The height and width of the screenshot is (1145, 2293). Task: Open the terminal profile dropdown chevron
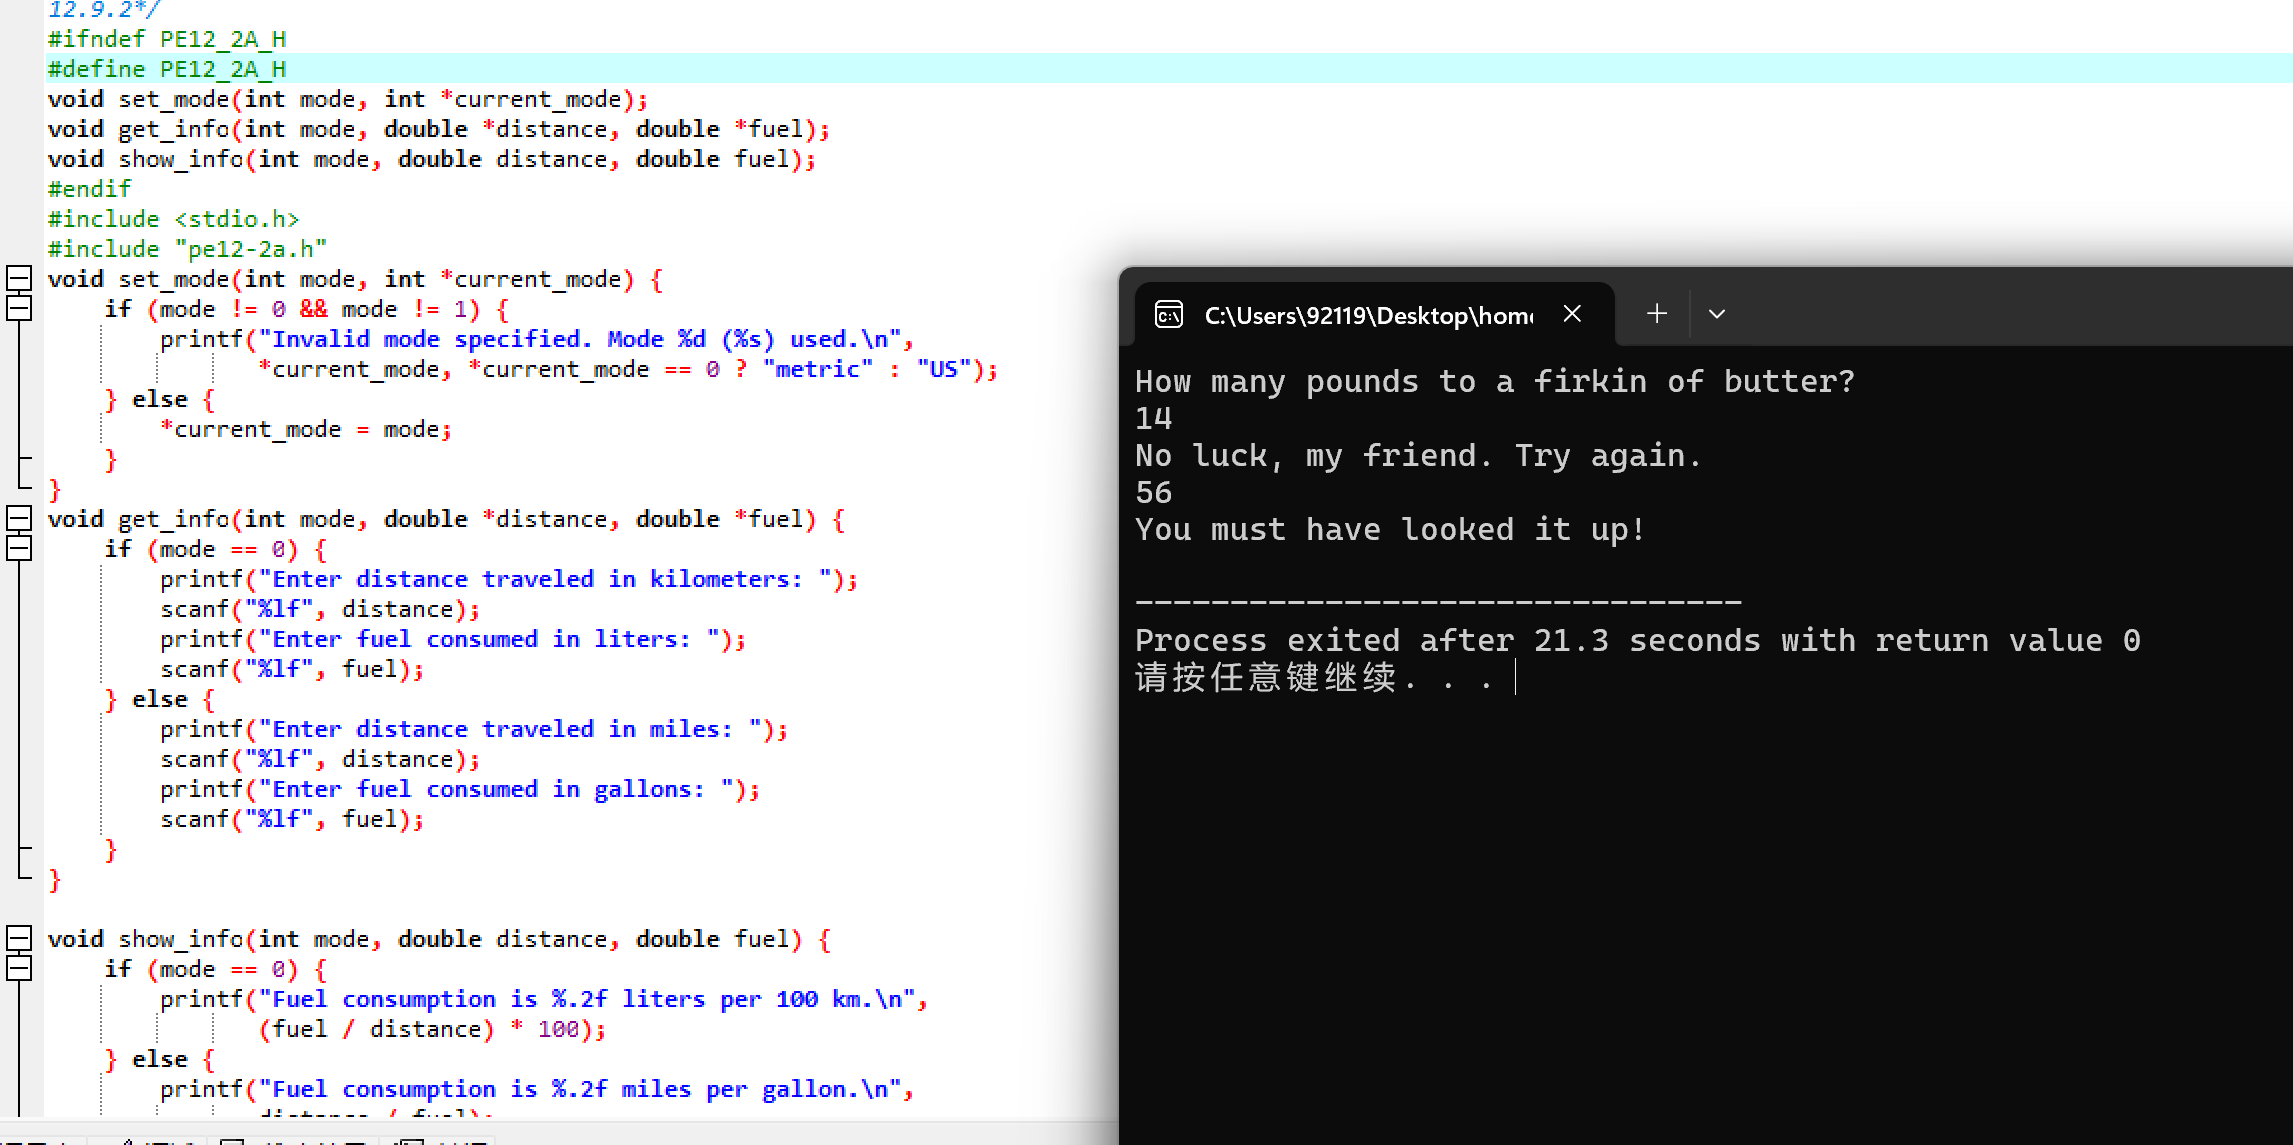(x=1717, y=314)
